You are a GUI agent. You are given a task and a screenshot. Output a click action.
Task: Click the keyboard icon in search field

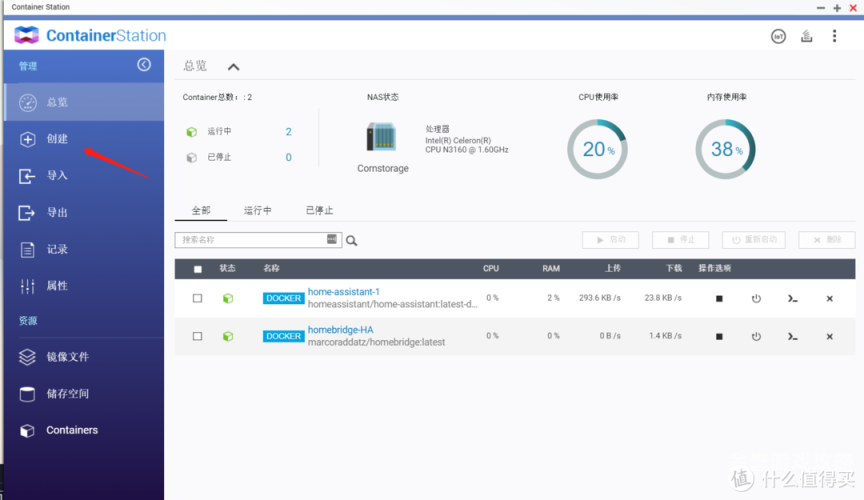pyautogui.click(x=332, y=239)
